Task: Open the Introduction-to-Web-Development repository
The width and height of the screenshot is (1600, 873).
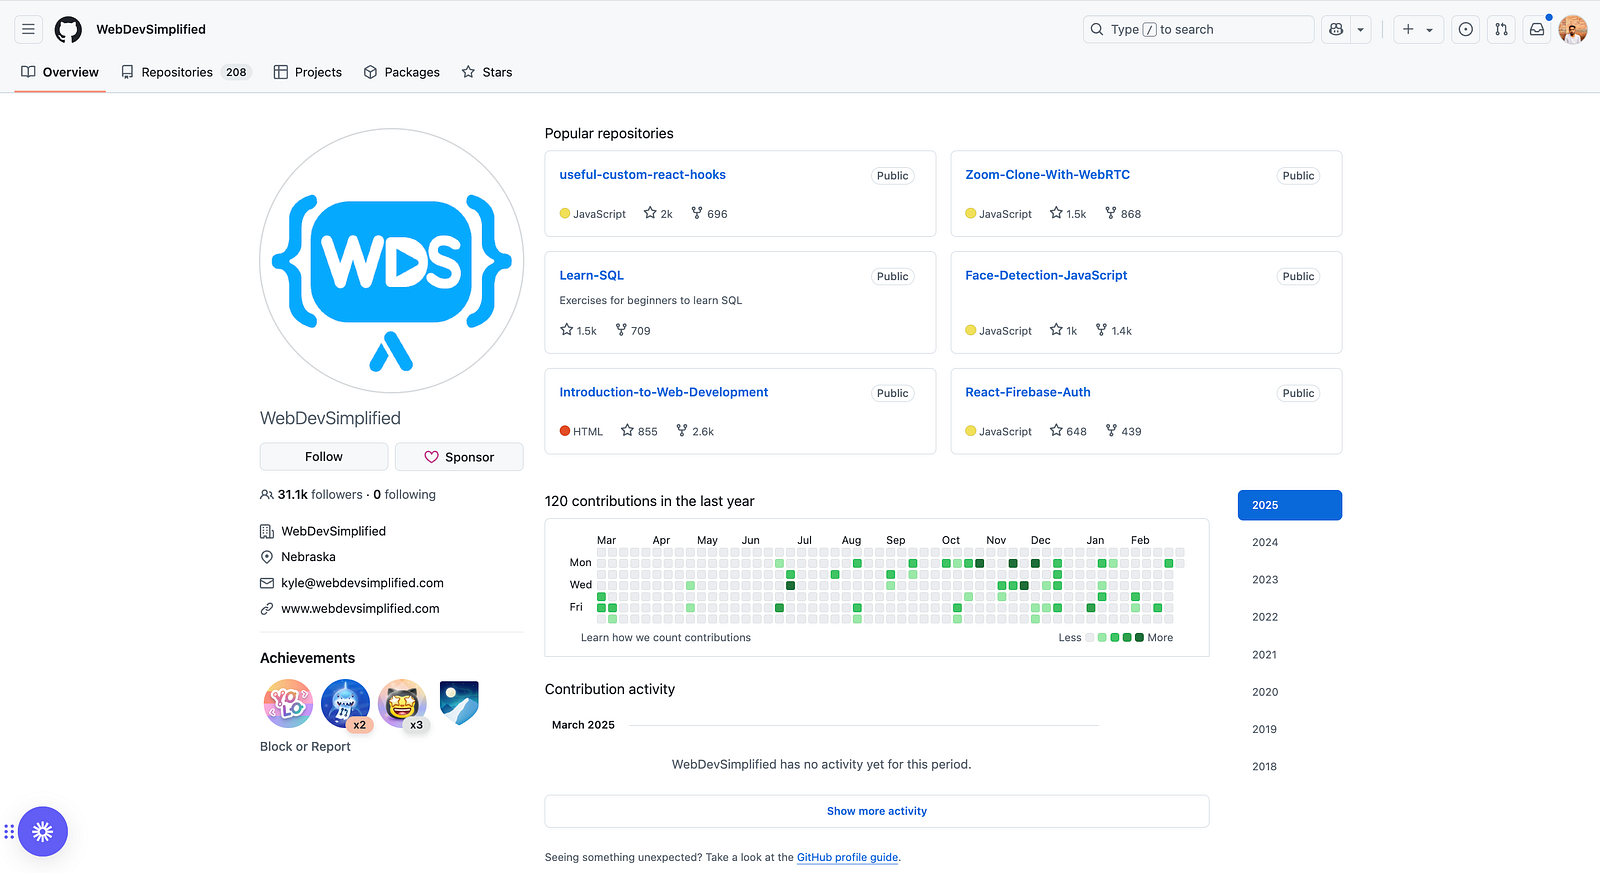Action: [663, 393]
